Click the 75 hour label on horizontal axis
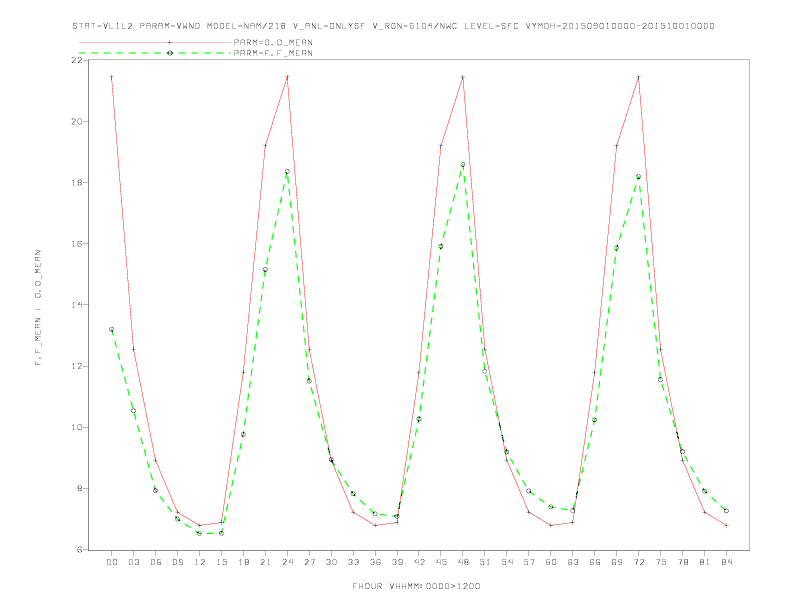Image resolution: width=792 pixels, height=612 pixels. 661,562
